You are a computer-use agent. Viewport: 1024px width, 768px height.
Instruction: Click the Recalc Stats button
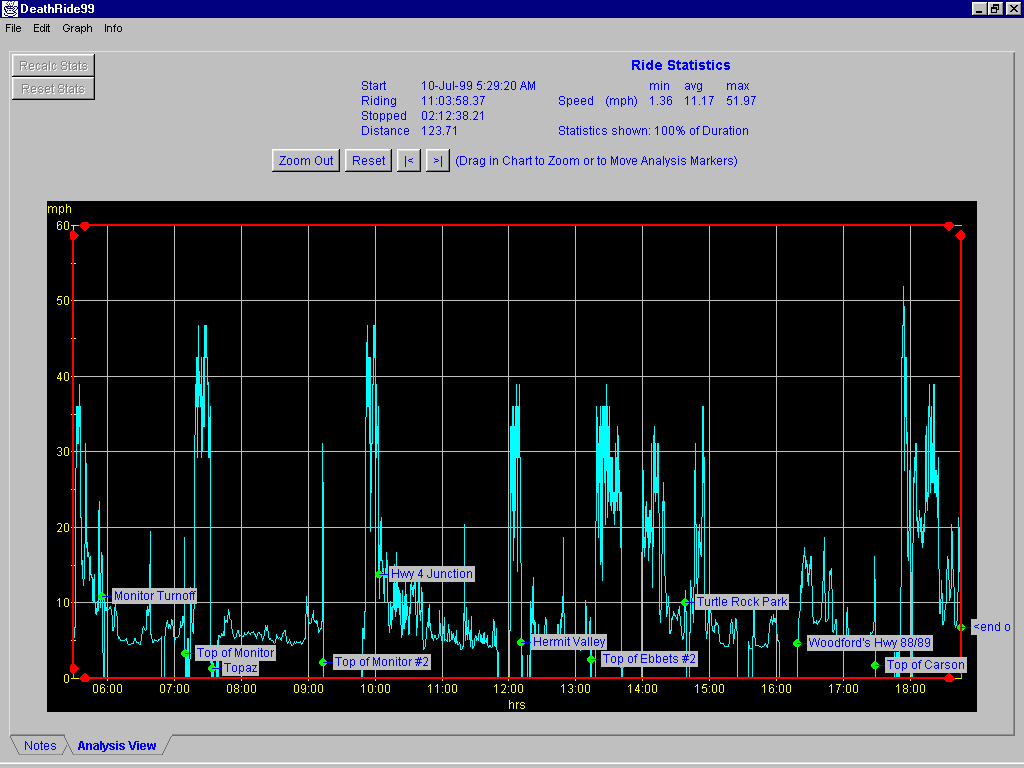point(53,65)
